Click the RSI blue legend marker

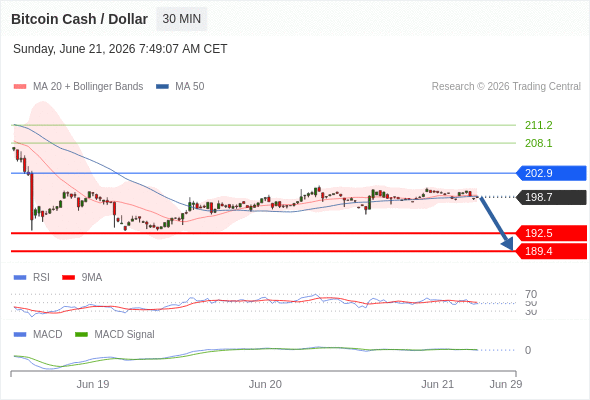(20, 278)
